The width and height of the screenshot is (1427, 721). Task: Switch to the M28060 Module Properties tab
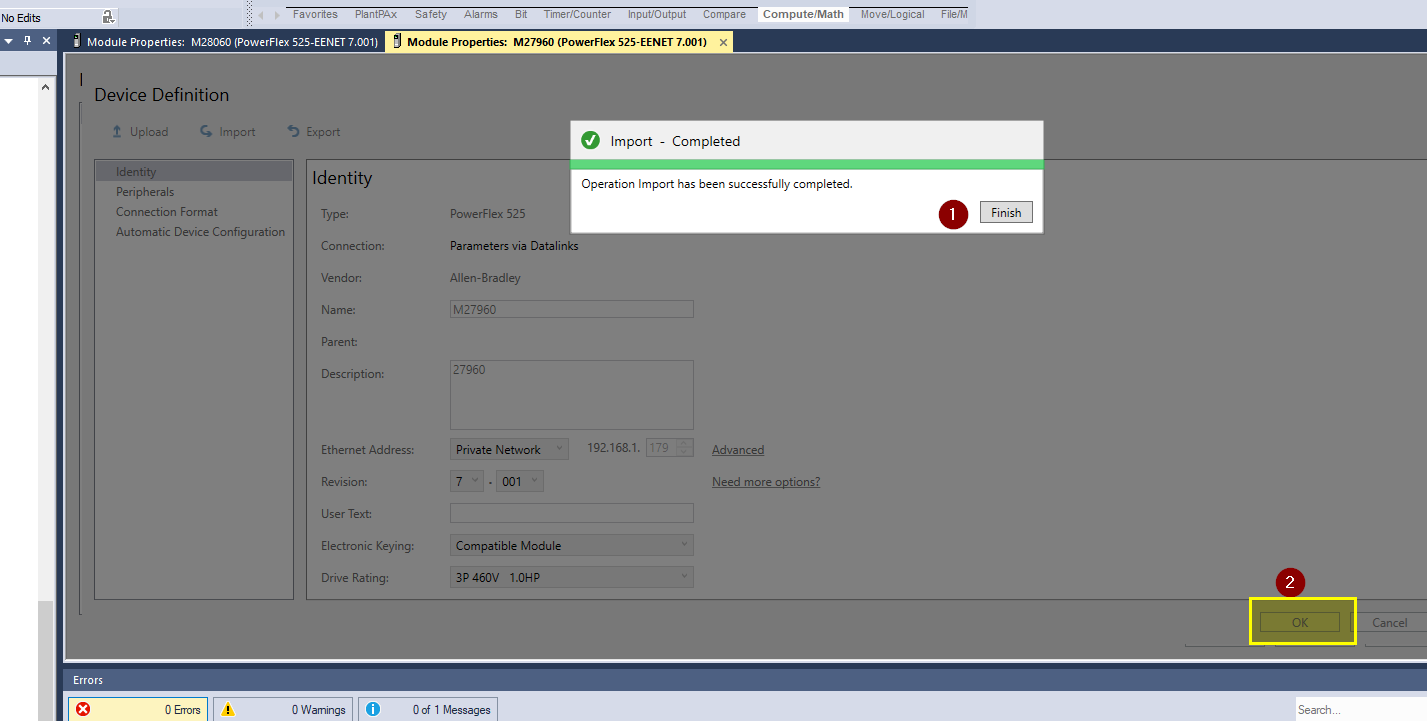[225, 42]
